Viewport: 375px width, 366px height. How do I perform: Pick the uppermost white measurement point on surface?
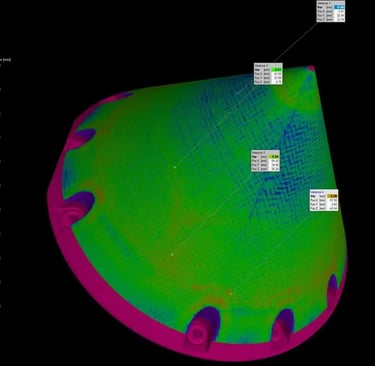tap(175, 167)
